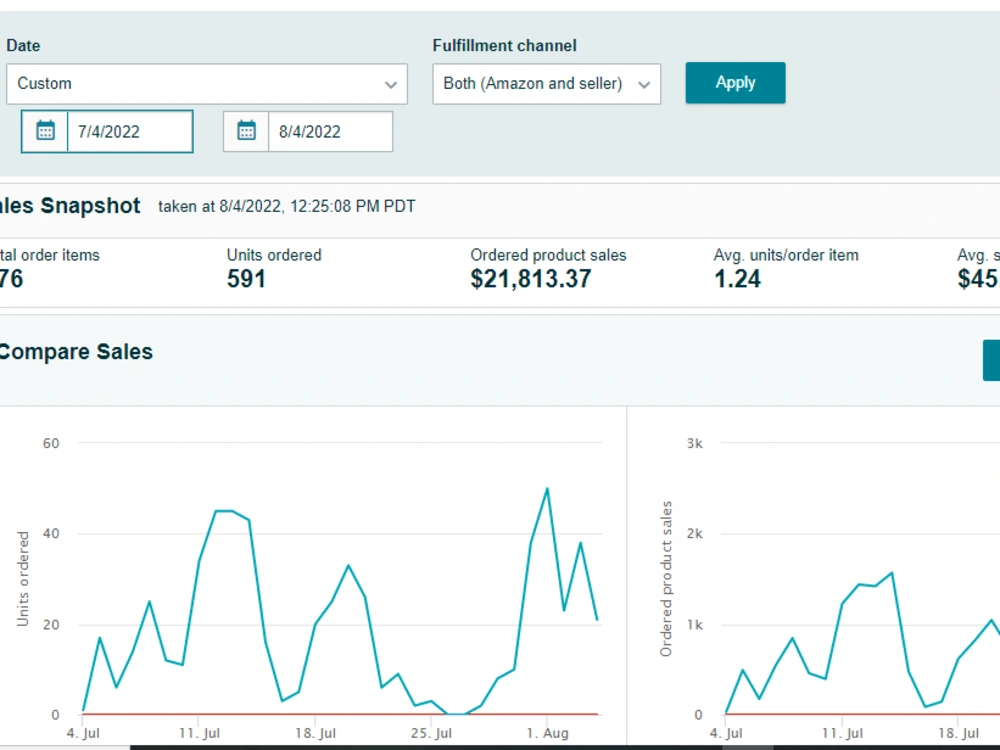1000x750 pixels.
Task: Click the Units ordered metric label
Action: (274, 255)
